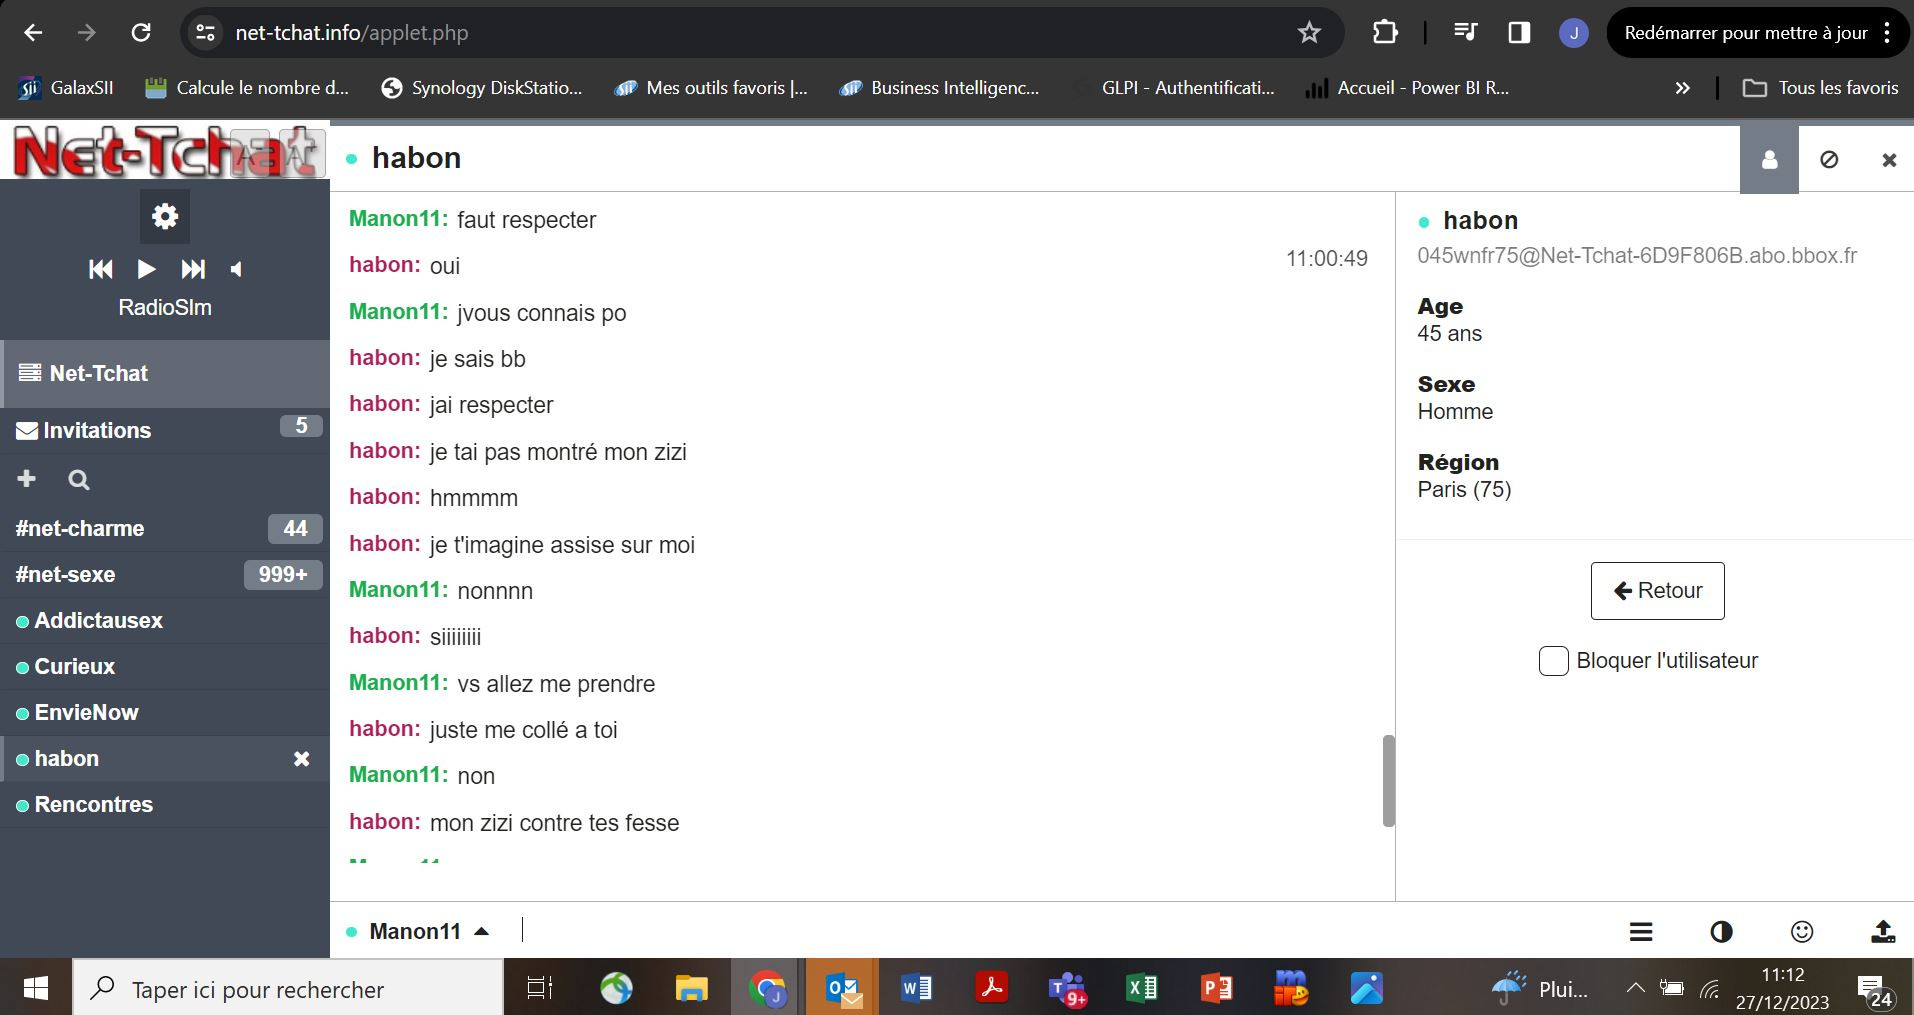Viewport: 1914px width, 1015px height.
Task: Toggle the user profile panel icon
Action: tap(1769, 159)
